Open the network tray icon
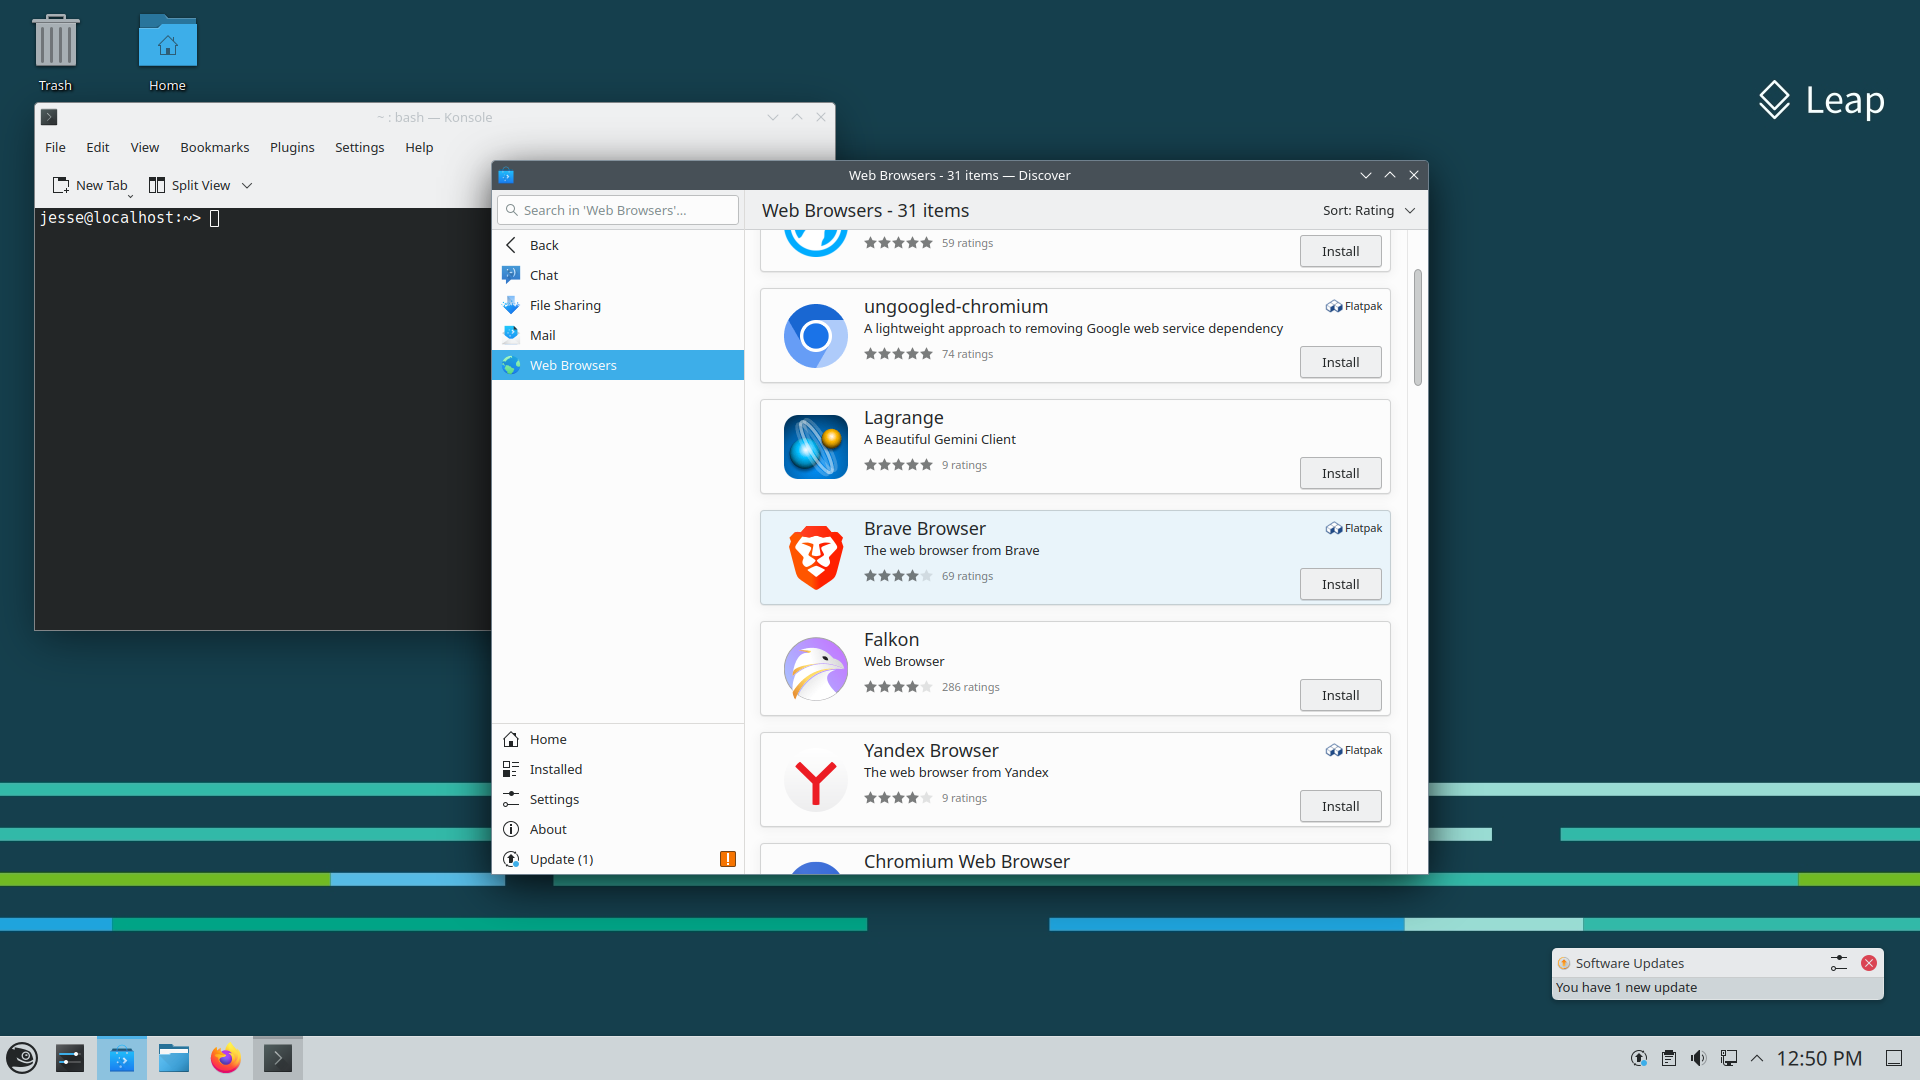Image resolution: width=1920 pixels, height=1080 pixels. tap(1728, 1058)
